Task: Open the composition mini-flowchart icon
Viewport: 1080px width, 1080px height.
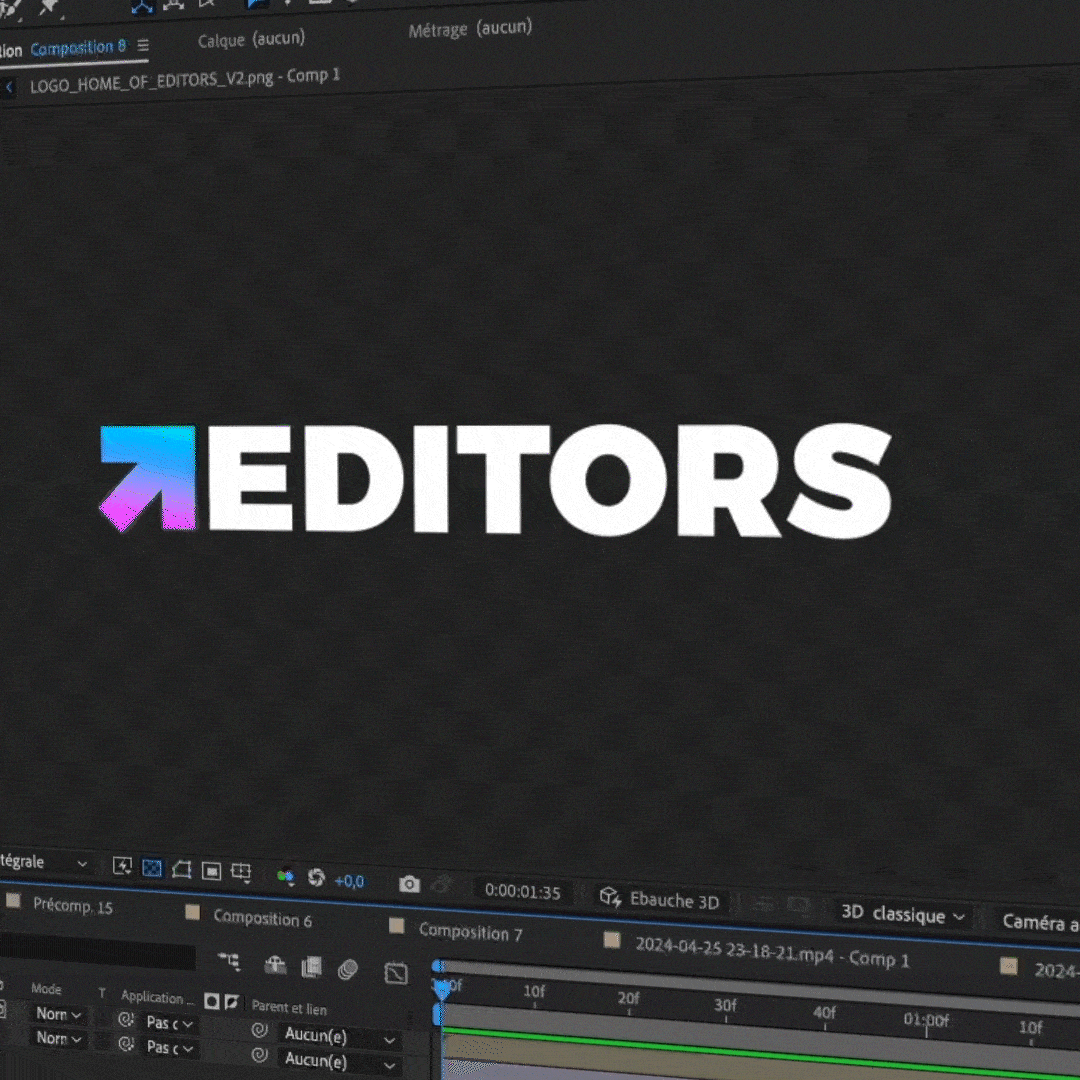Action: click(x=229, y=962)
